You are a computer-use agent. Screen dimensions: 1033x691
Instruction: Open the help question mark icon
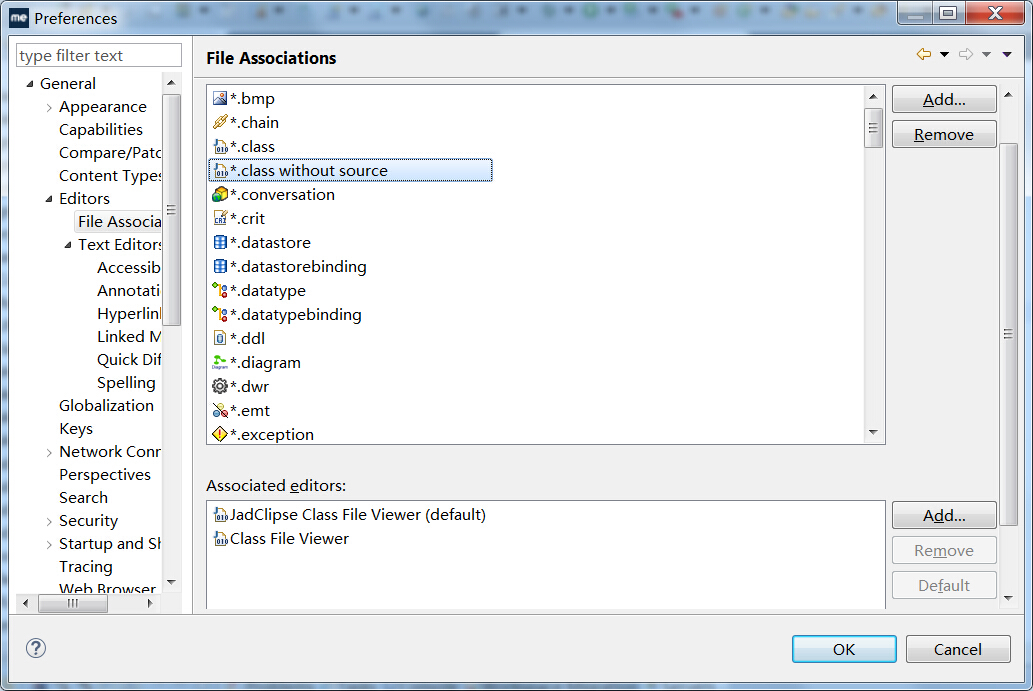pyautogui.click(x=35, y=649)
